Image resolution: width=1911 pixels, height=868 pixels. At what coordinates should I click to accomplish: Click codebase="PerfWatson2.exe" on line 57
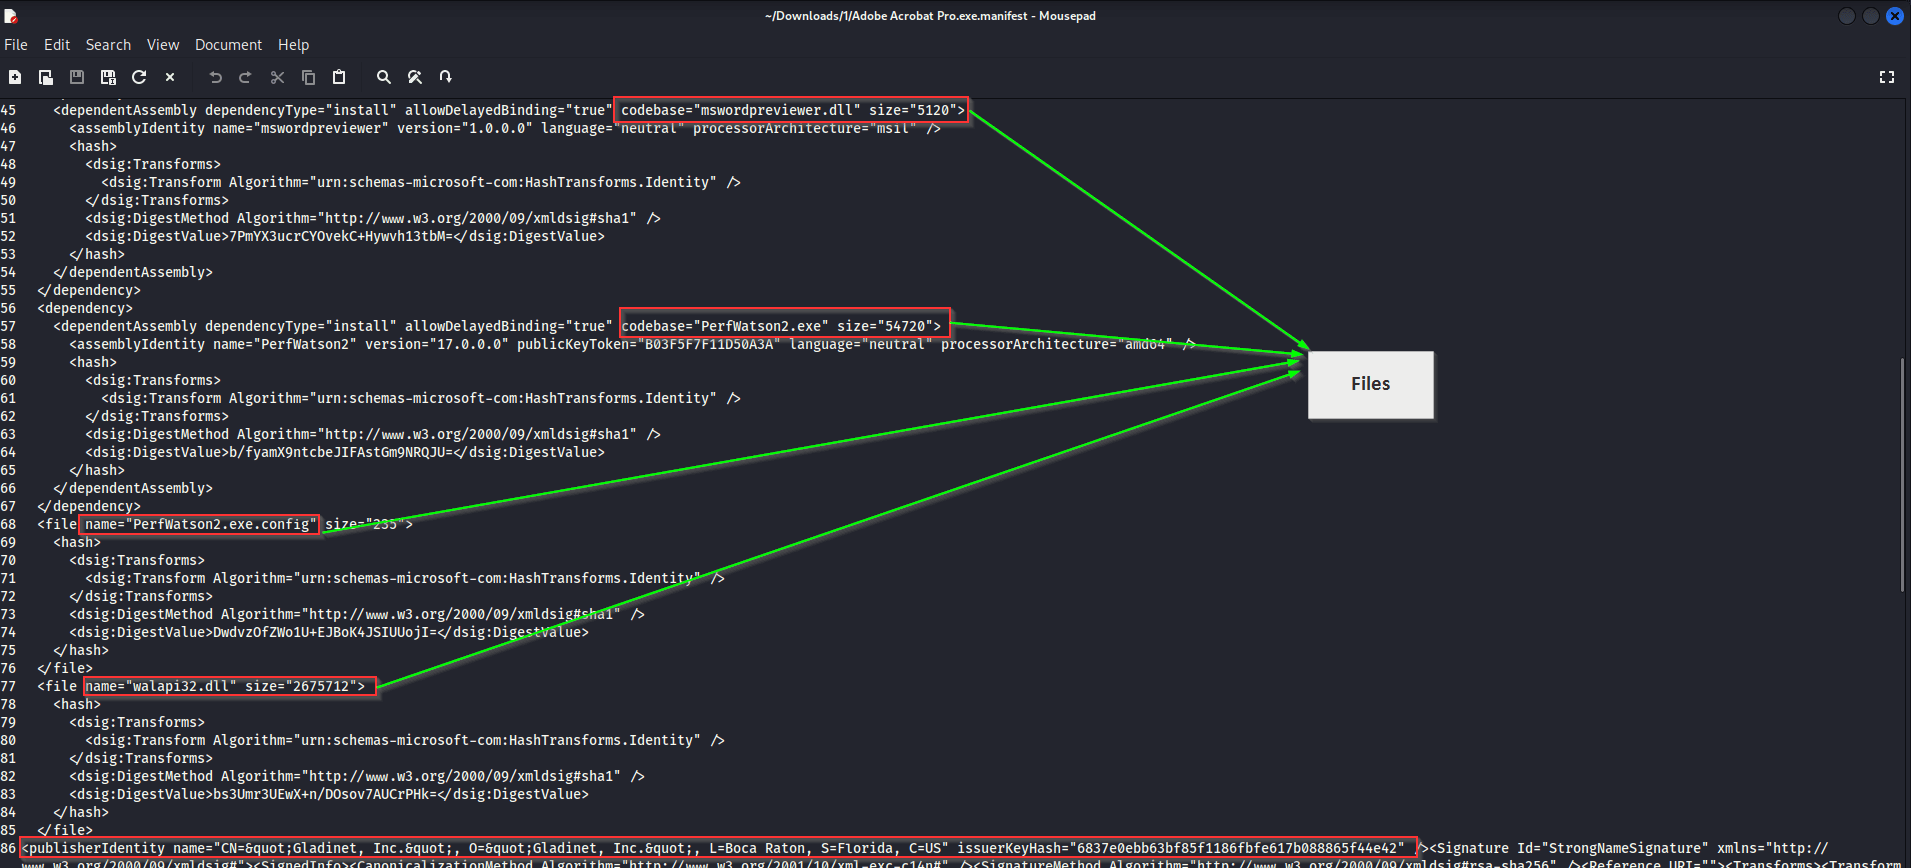724,326
